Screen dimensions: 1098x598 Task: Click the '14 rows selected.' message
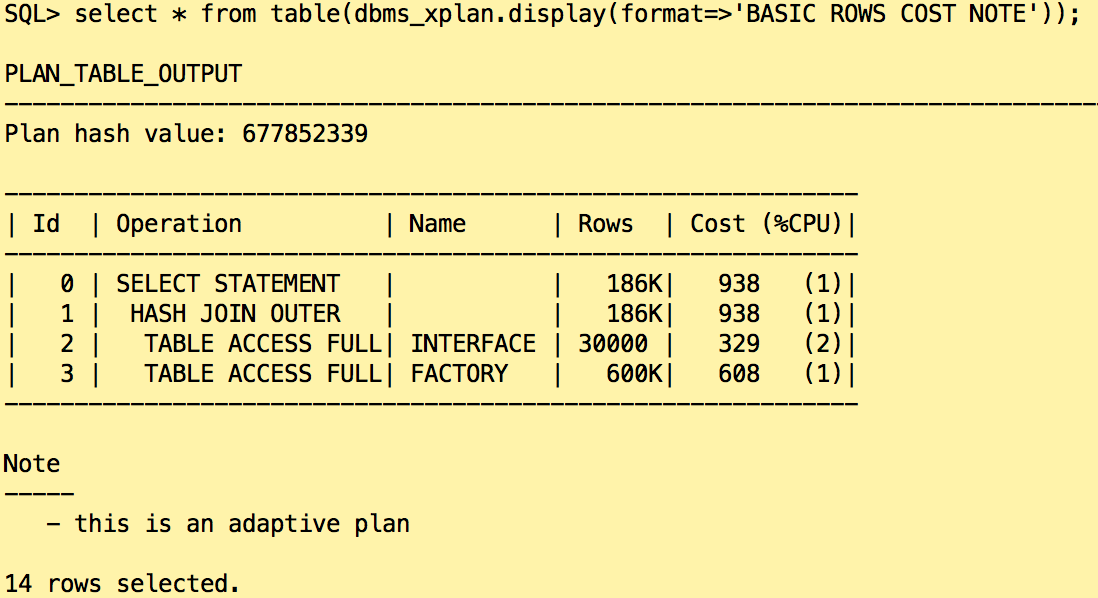click(x=122, y=584)
